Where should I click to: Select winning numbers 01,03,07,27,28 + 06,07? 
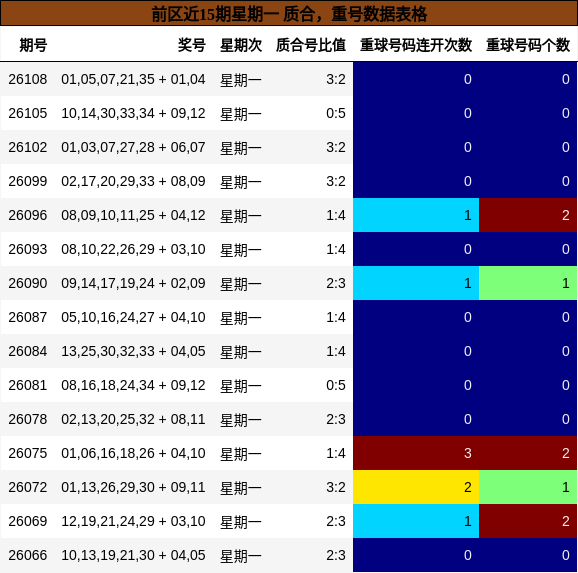[x=133, y=147]
